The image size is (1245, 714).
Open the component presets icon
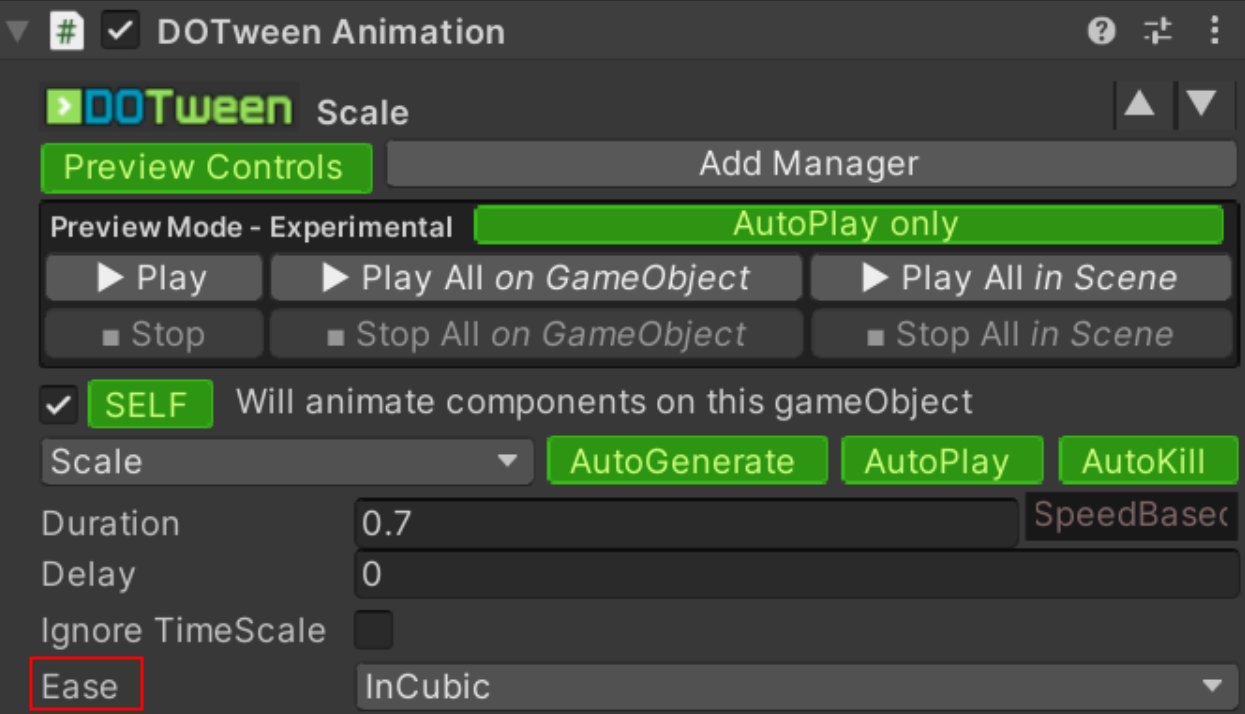tap(1158, 31)
